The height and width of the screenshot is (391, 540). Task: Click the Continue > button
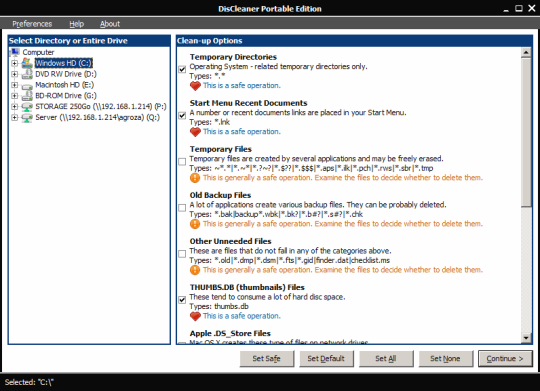click(x=505, y=359)
